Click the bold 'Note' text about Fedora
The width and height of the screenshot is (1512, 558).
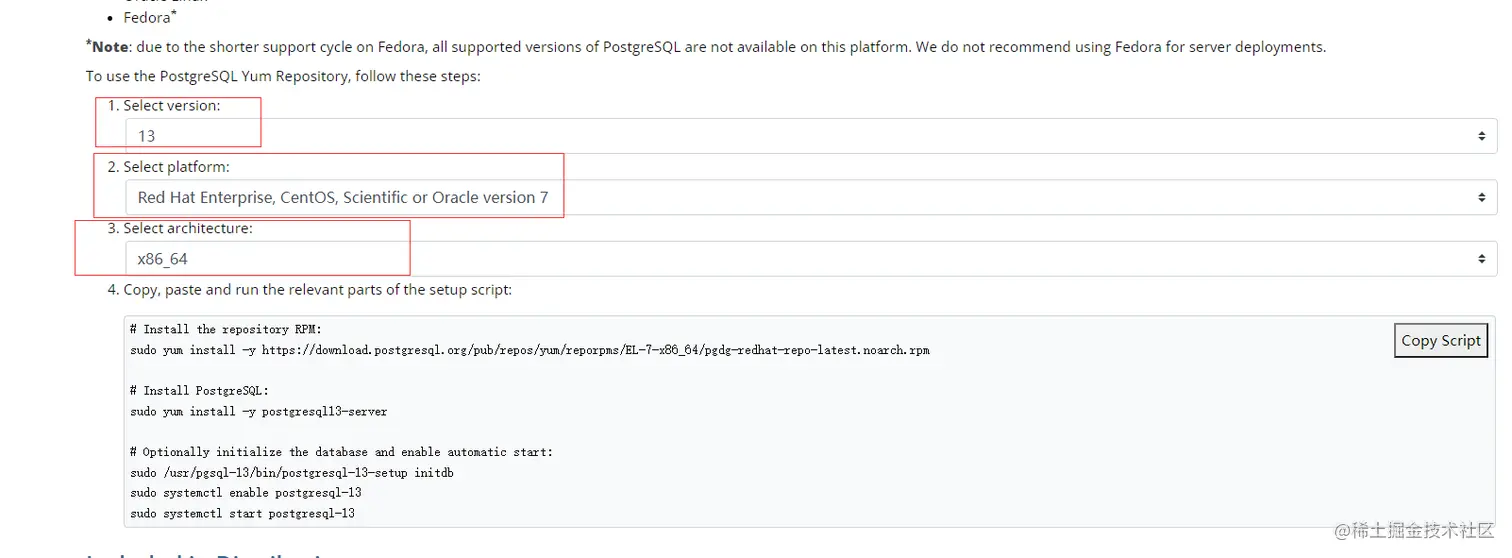pos(110,47)
